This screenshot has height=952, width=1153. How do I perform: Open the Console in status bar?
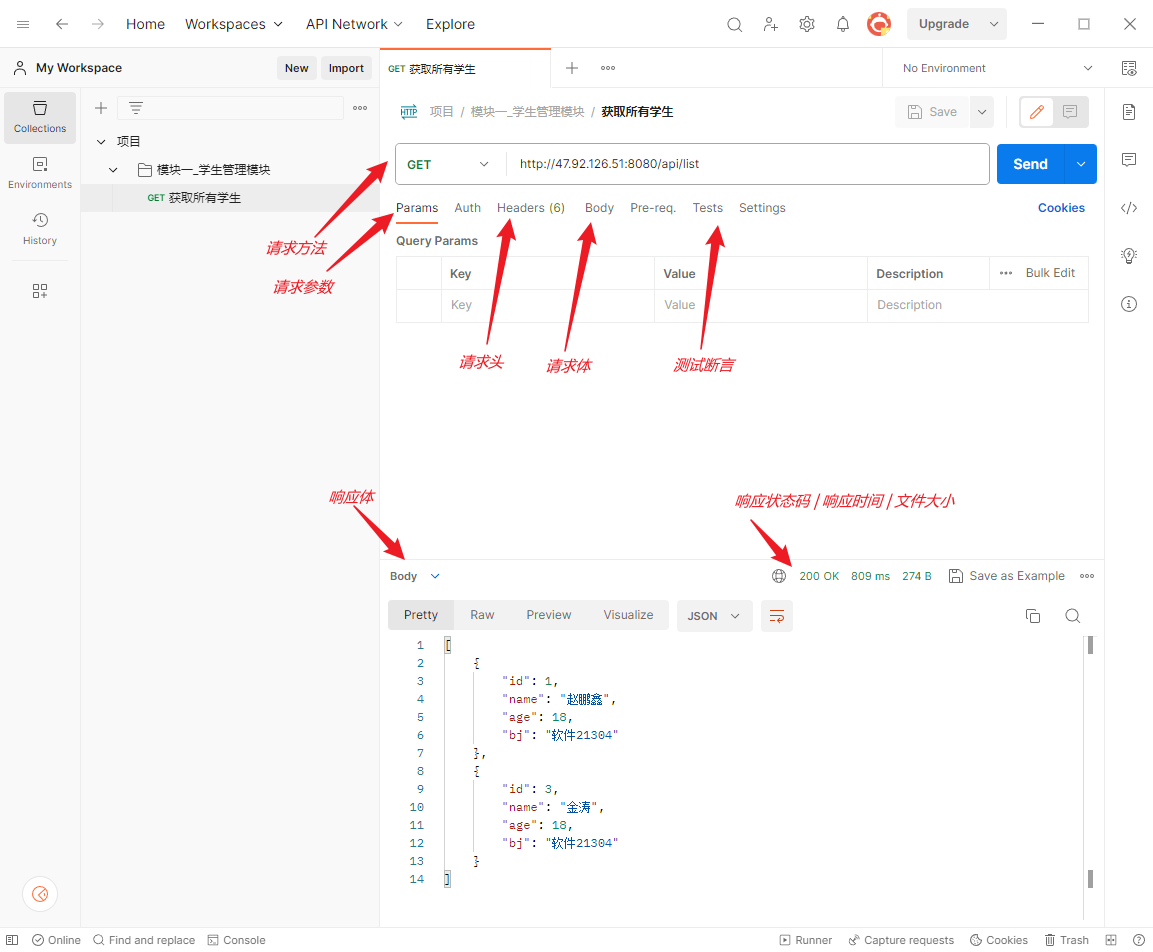[236, 940]
